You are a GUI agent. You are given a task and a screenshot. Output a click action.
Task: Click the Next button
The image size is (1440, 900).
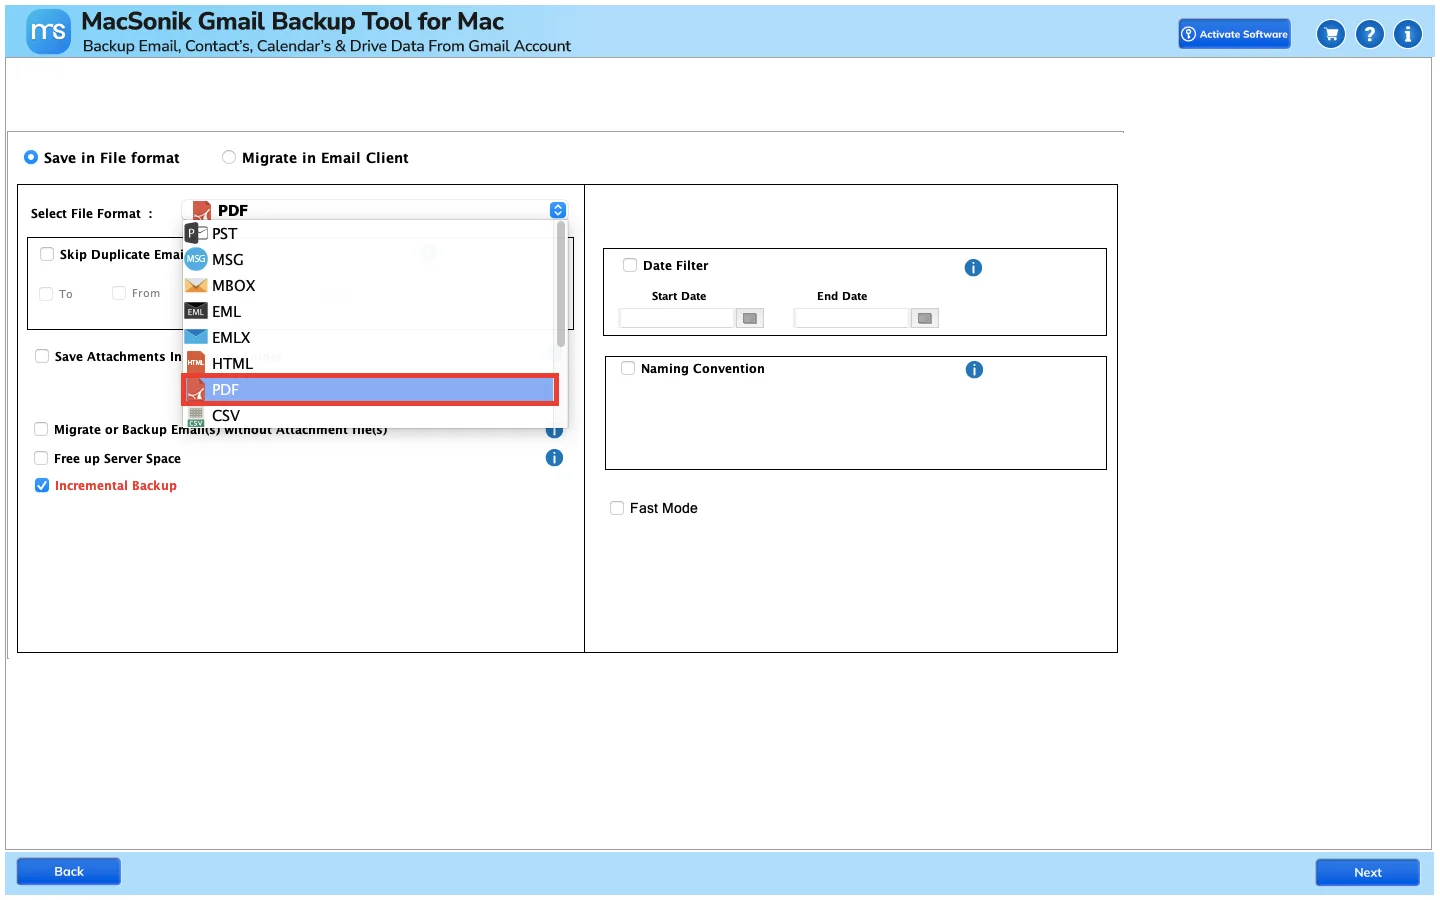(1367, 872)
